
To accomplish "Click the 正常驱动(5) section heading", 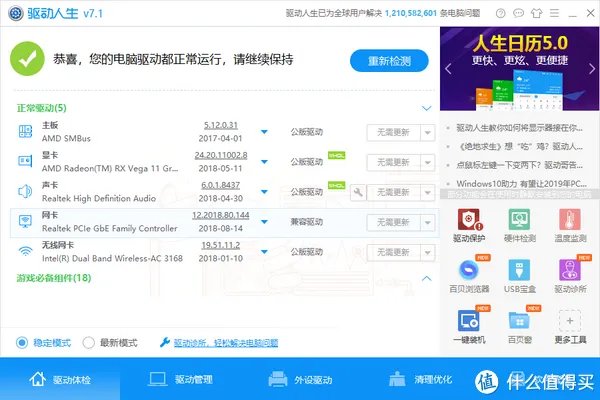I will click(42, 108).
